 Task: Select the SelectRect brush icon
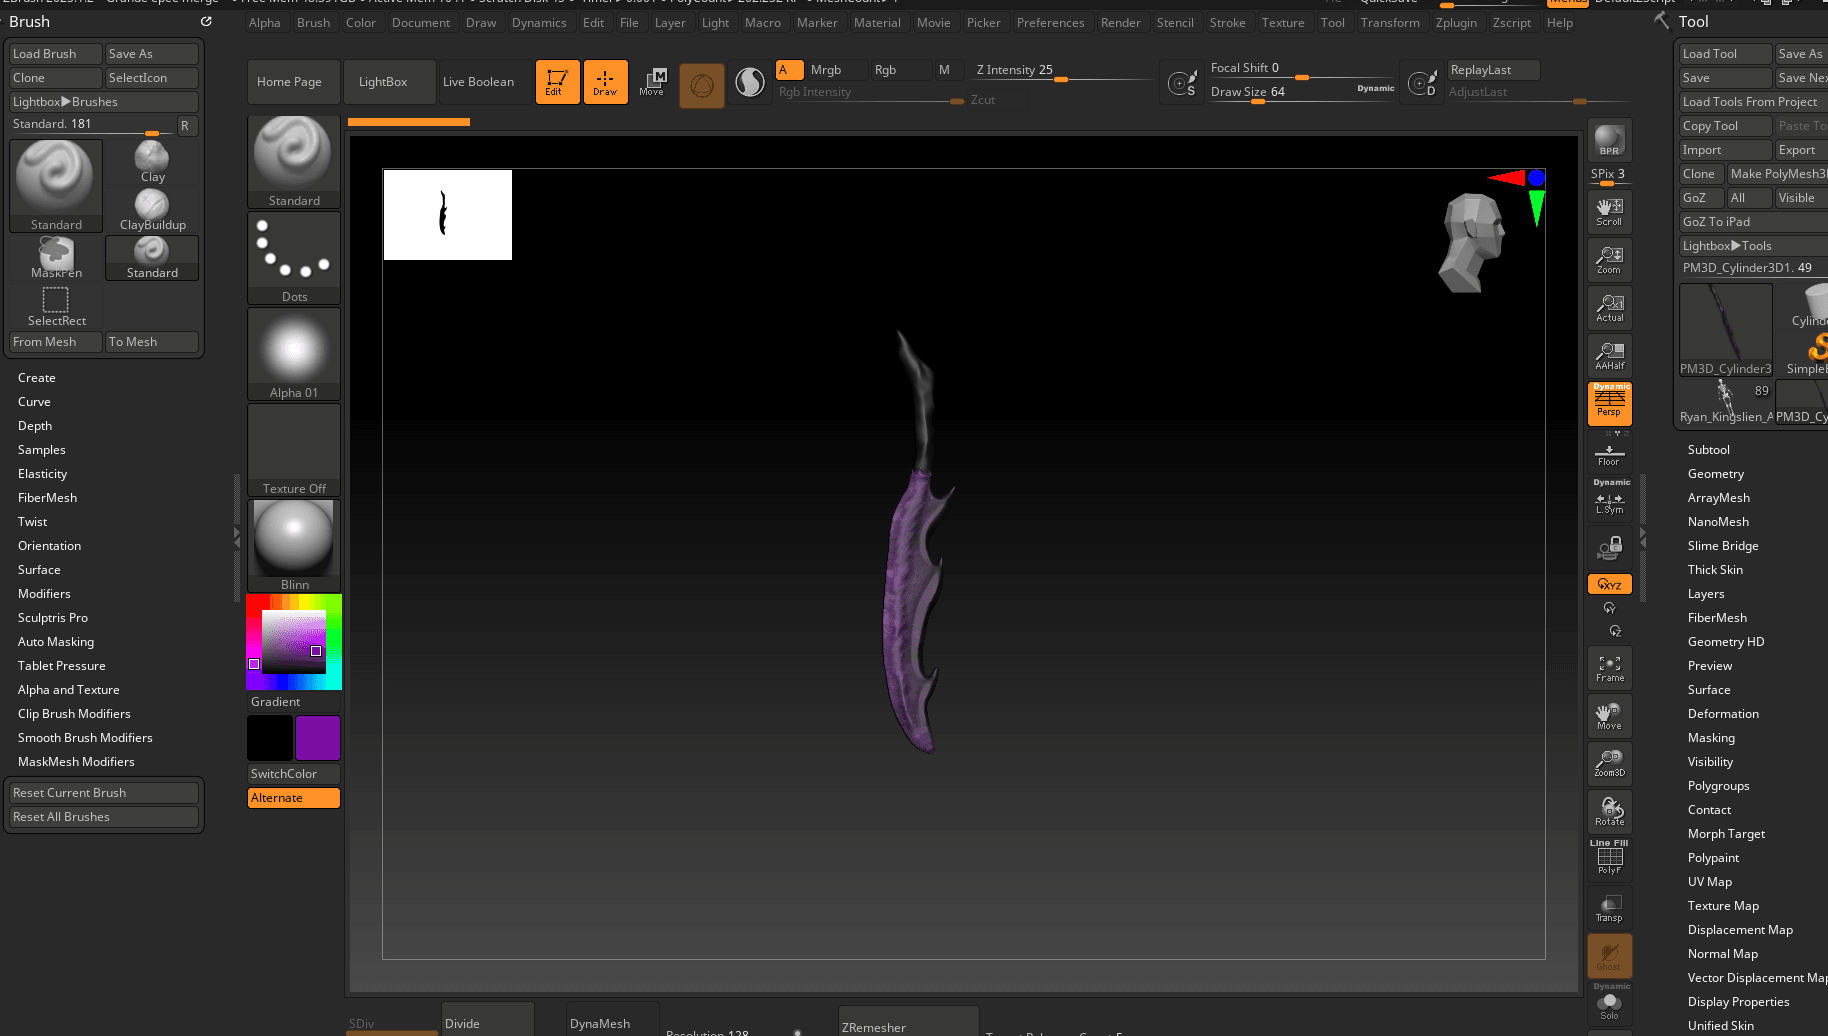pos(56,306)
